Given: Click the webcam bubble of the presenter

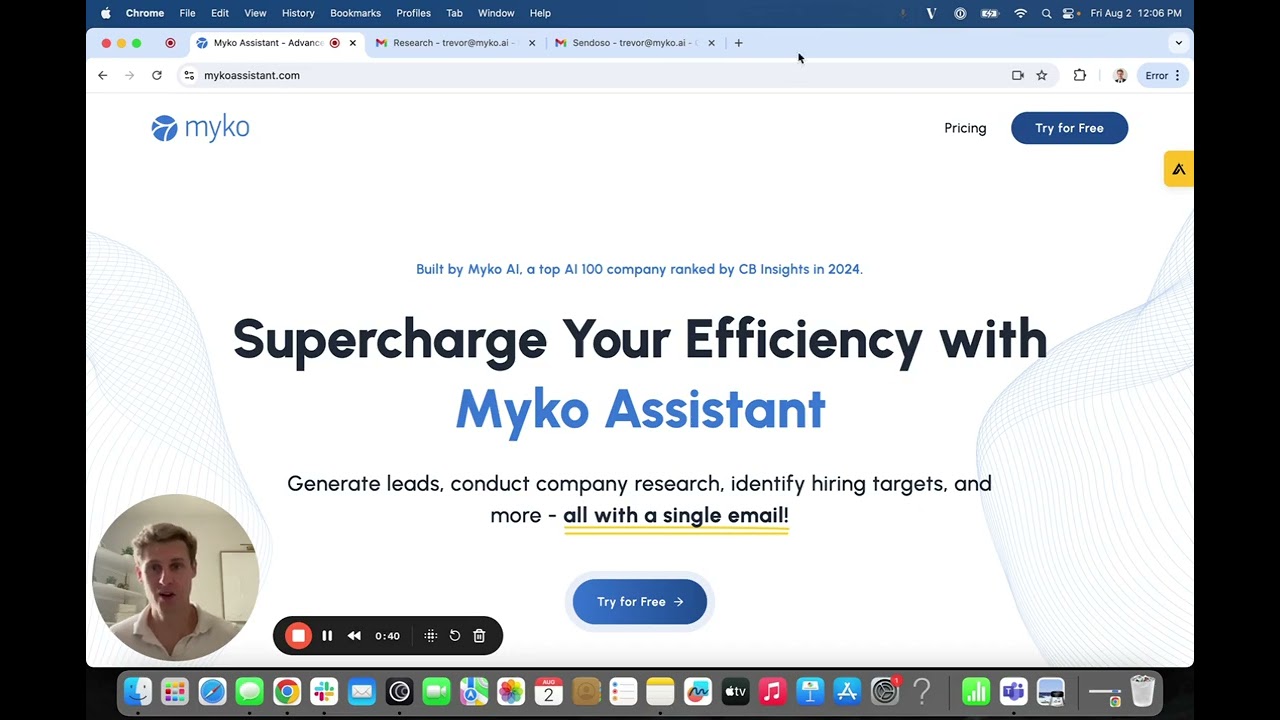Looking at the screenshot, I should coord(175,577).
